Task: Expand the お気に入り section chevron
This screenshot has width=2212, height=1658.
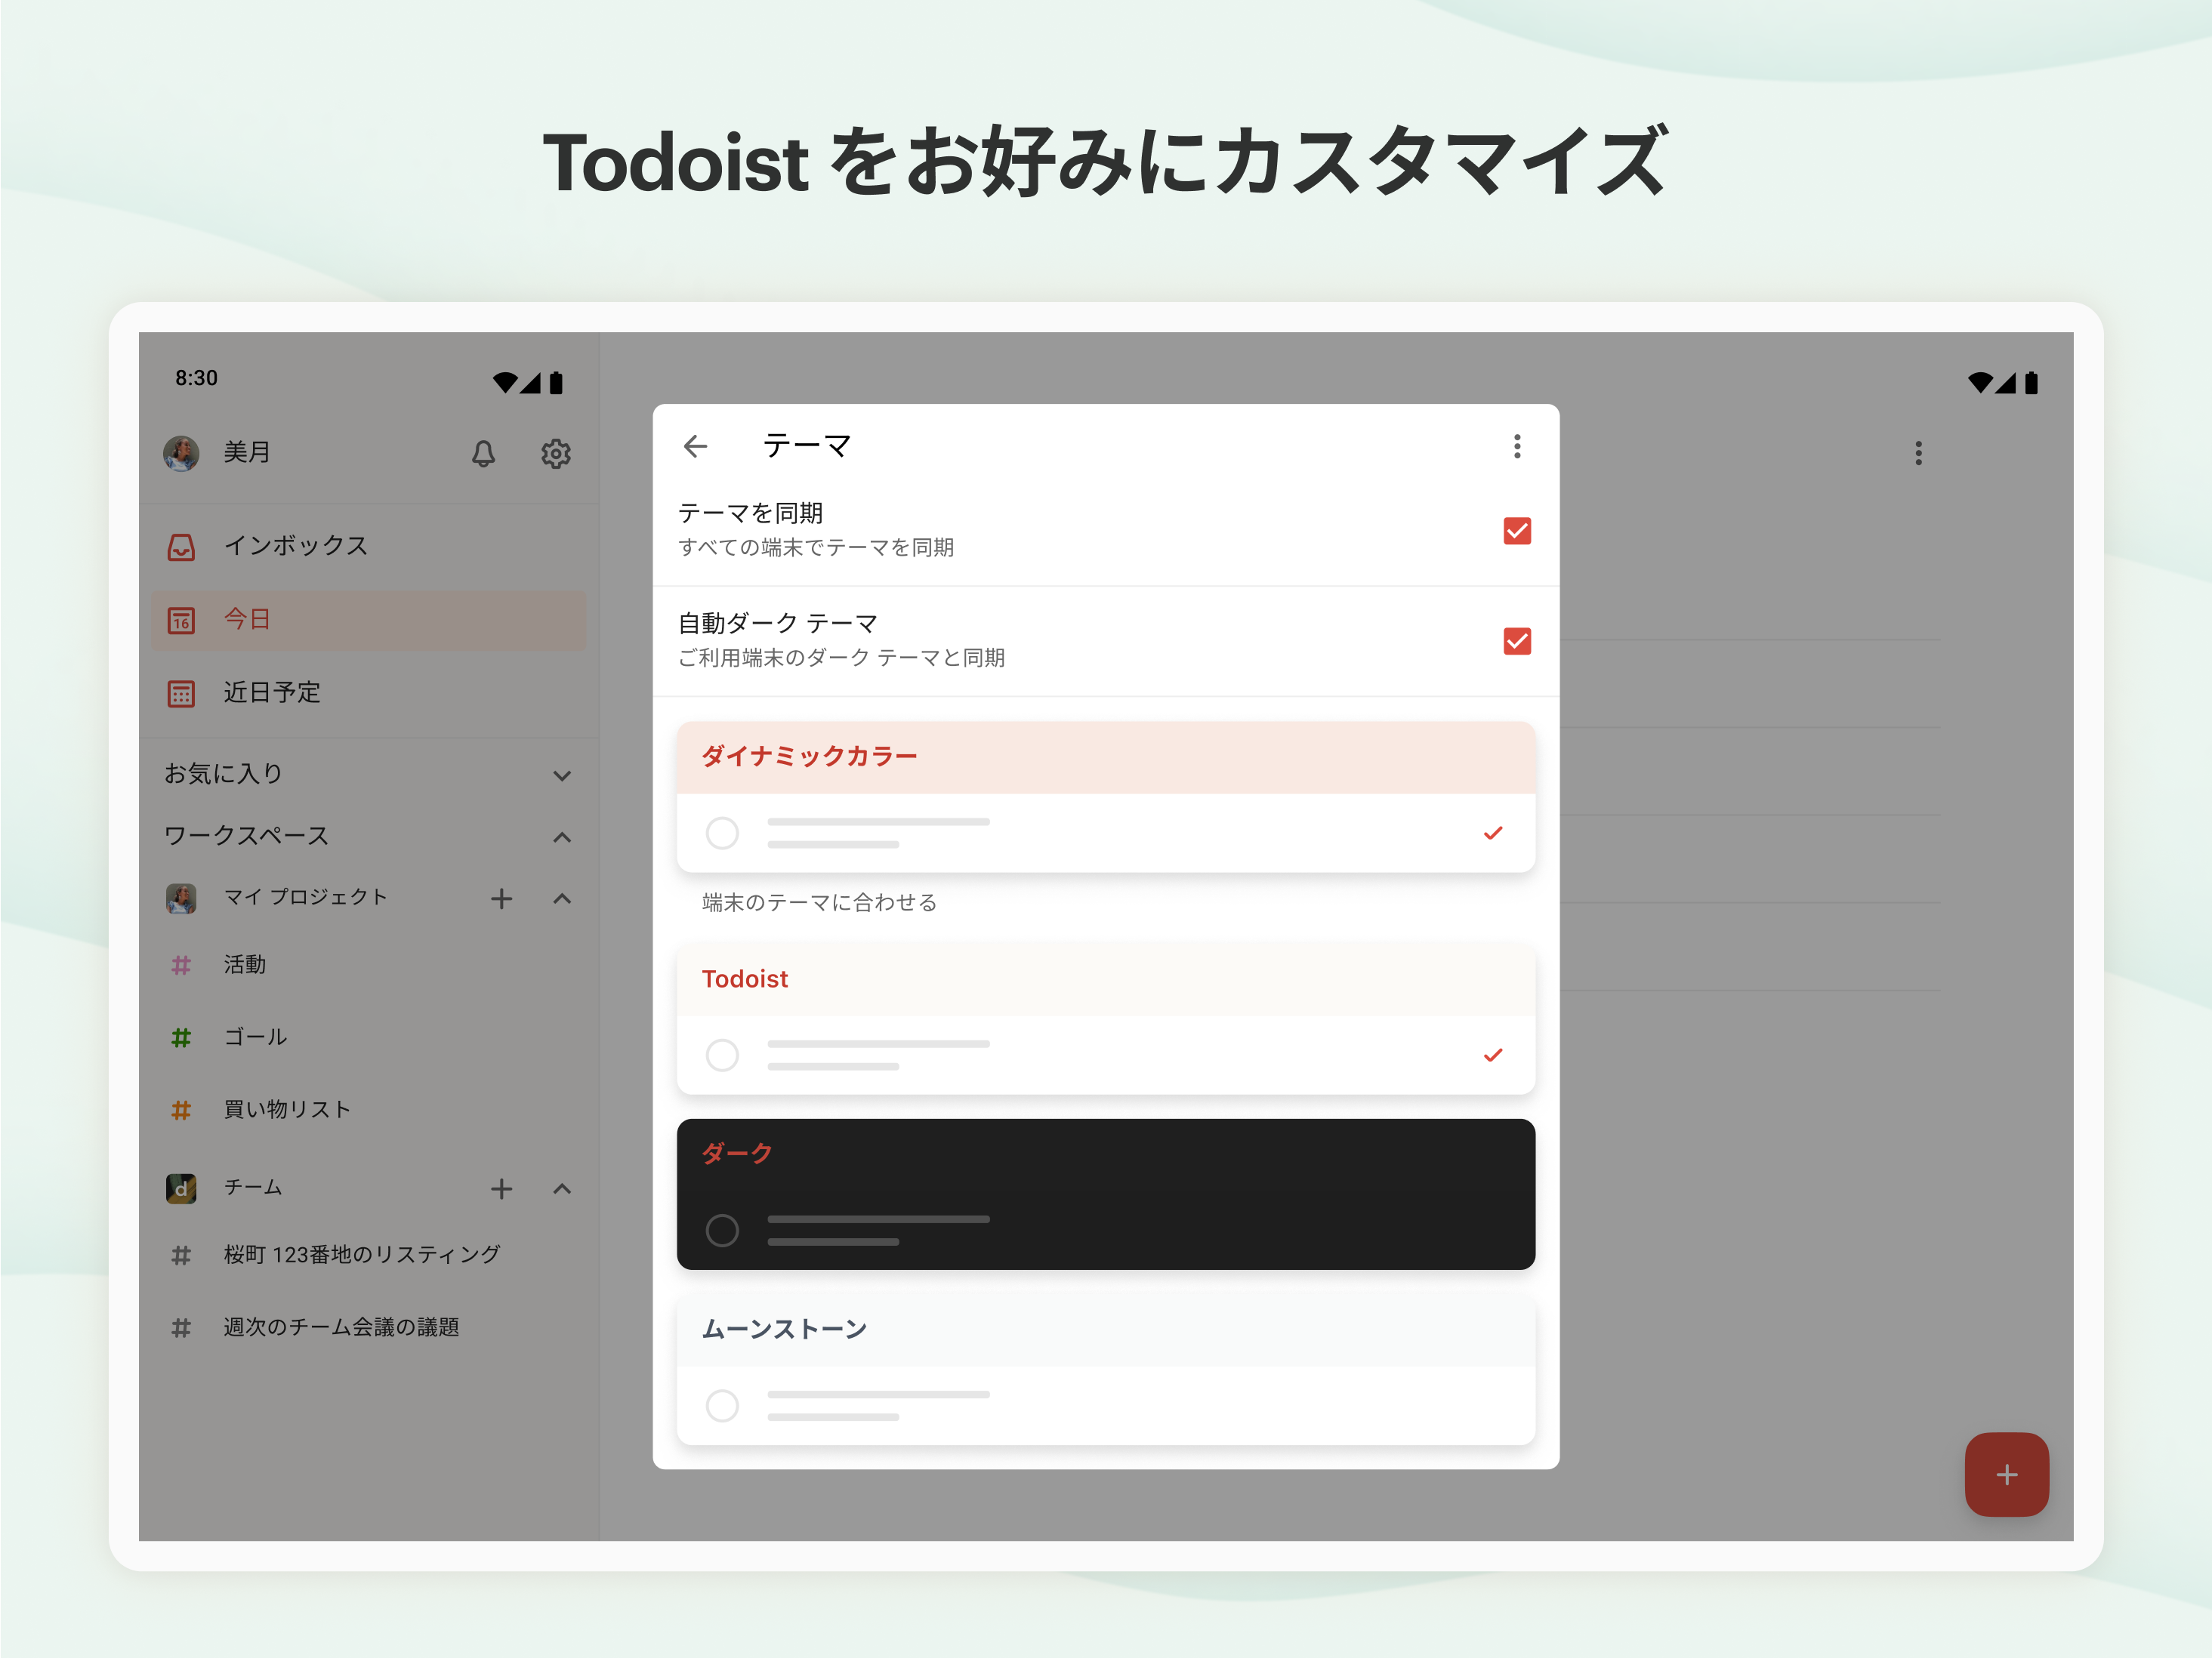Action: (x=562, y=775)
